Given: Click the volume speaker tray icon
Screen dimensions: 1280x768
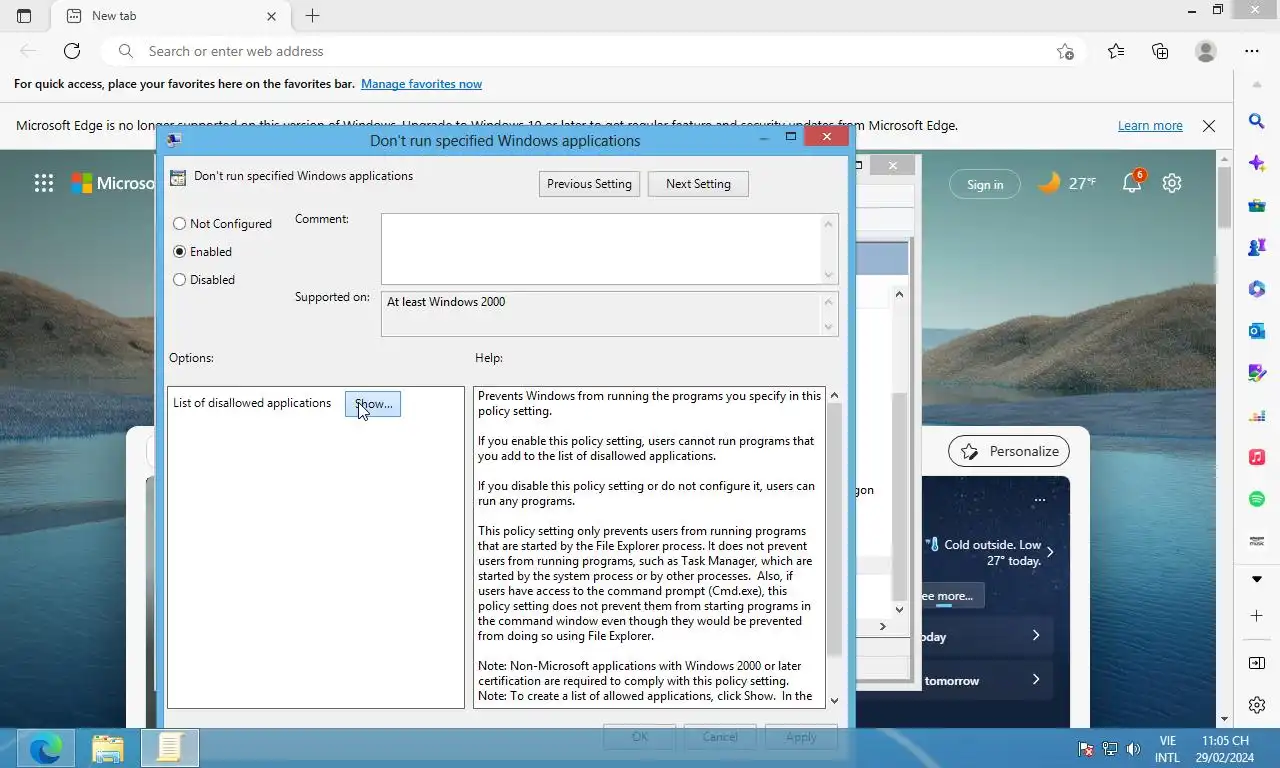Looking at the screenshot, I should tap(1133, 749).
